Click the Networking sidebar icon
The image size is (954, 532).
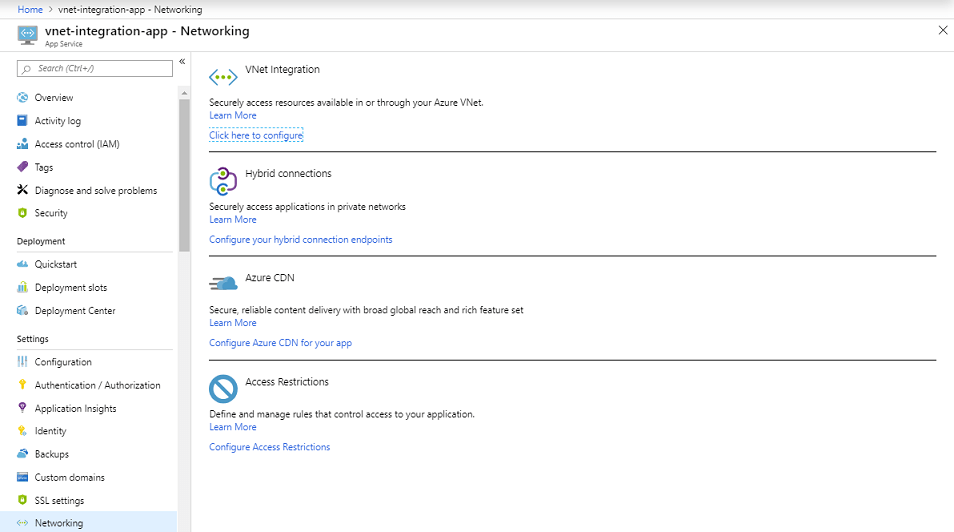point(23,523)
